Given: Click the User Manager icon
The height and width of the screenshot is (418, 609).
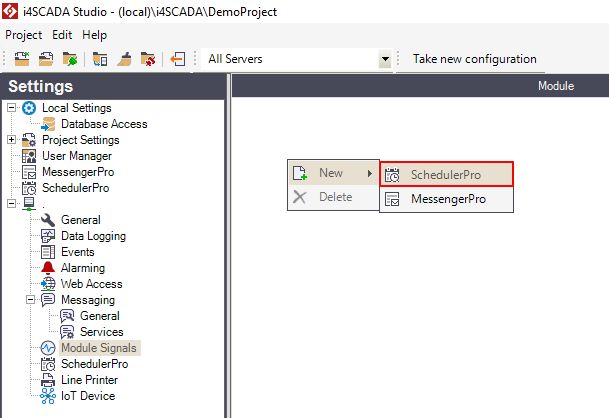Looking at the screenshot, I should coord(29,156).
